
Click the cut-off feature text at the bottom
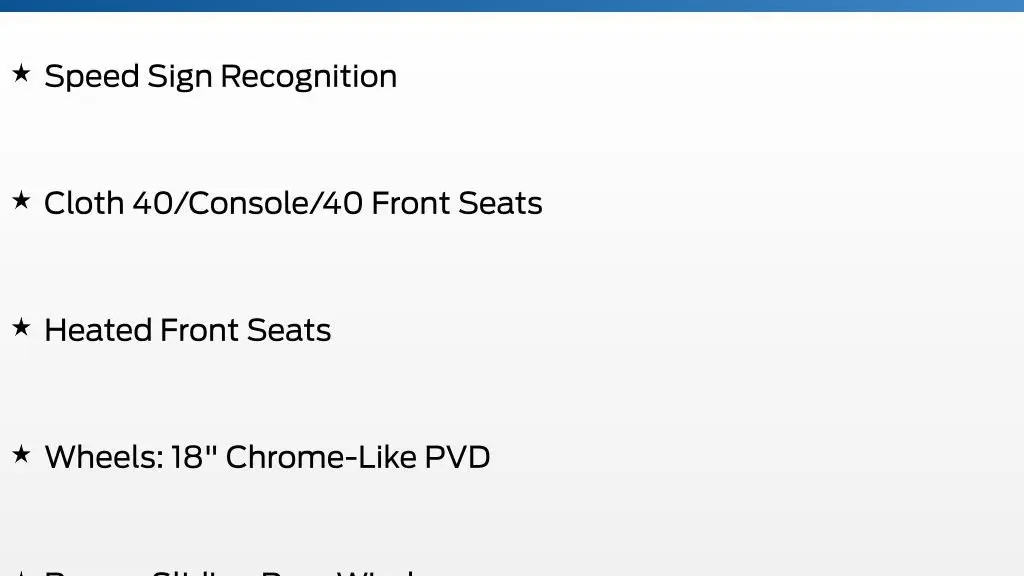point(240,572)
